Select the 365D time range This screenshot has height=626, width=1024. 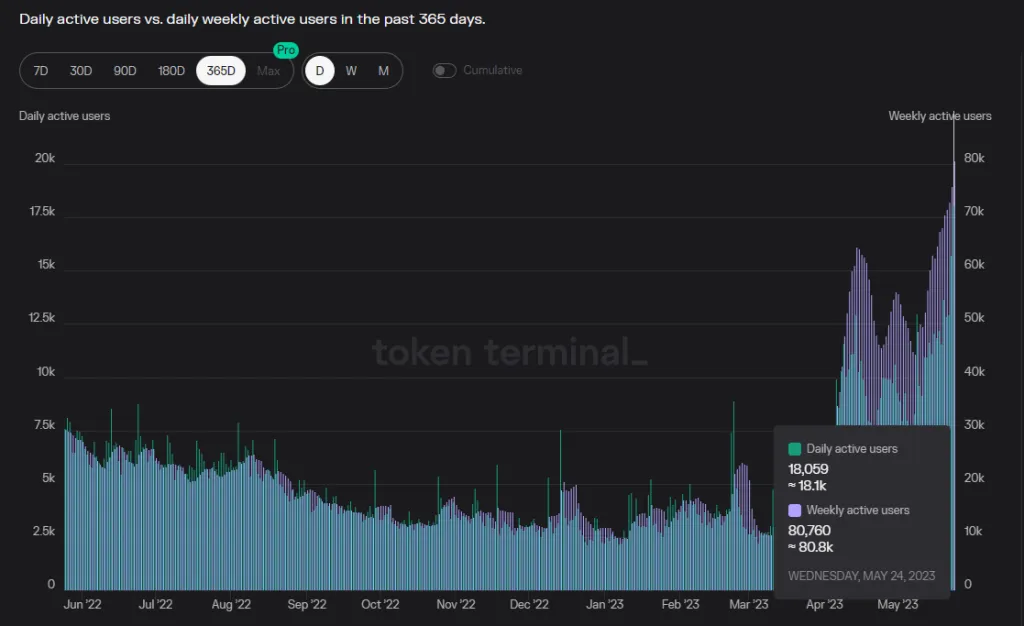coord(220,70)
